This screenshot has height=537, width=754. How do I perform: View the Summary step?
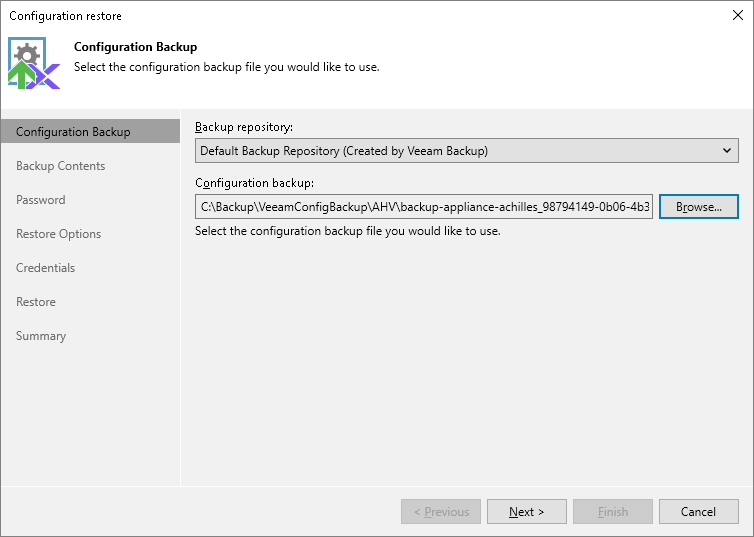[x=41, y=336]
